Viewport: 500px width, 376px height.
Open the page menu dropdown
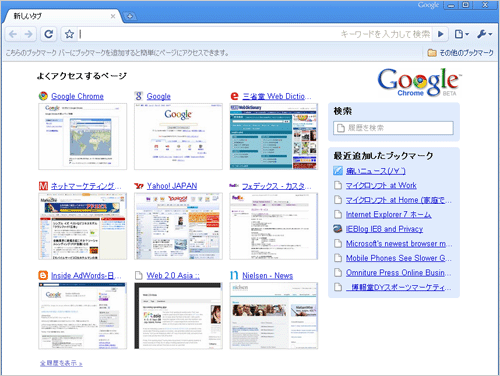coord(462,34)
